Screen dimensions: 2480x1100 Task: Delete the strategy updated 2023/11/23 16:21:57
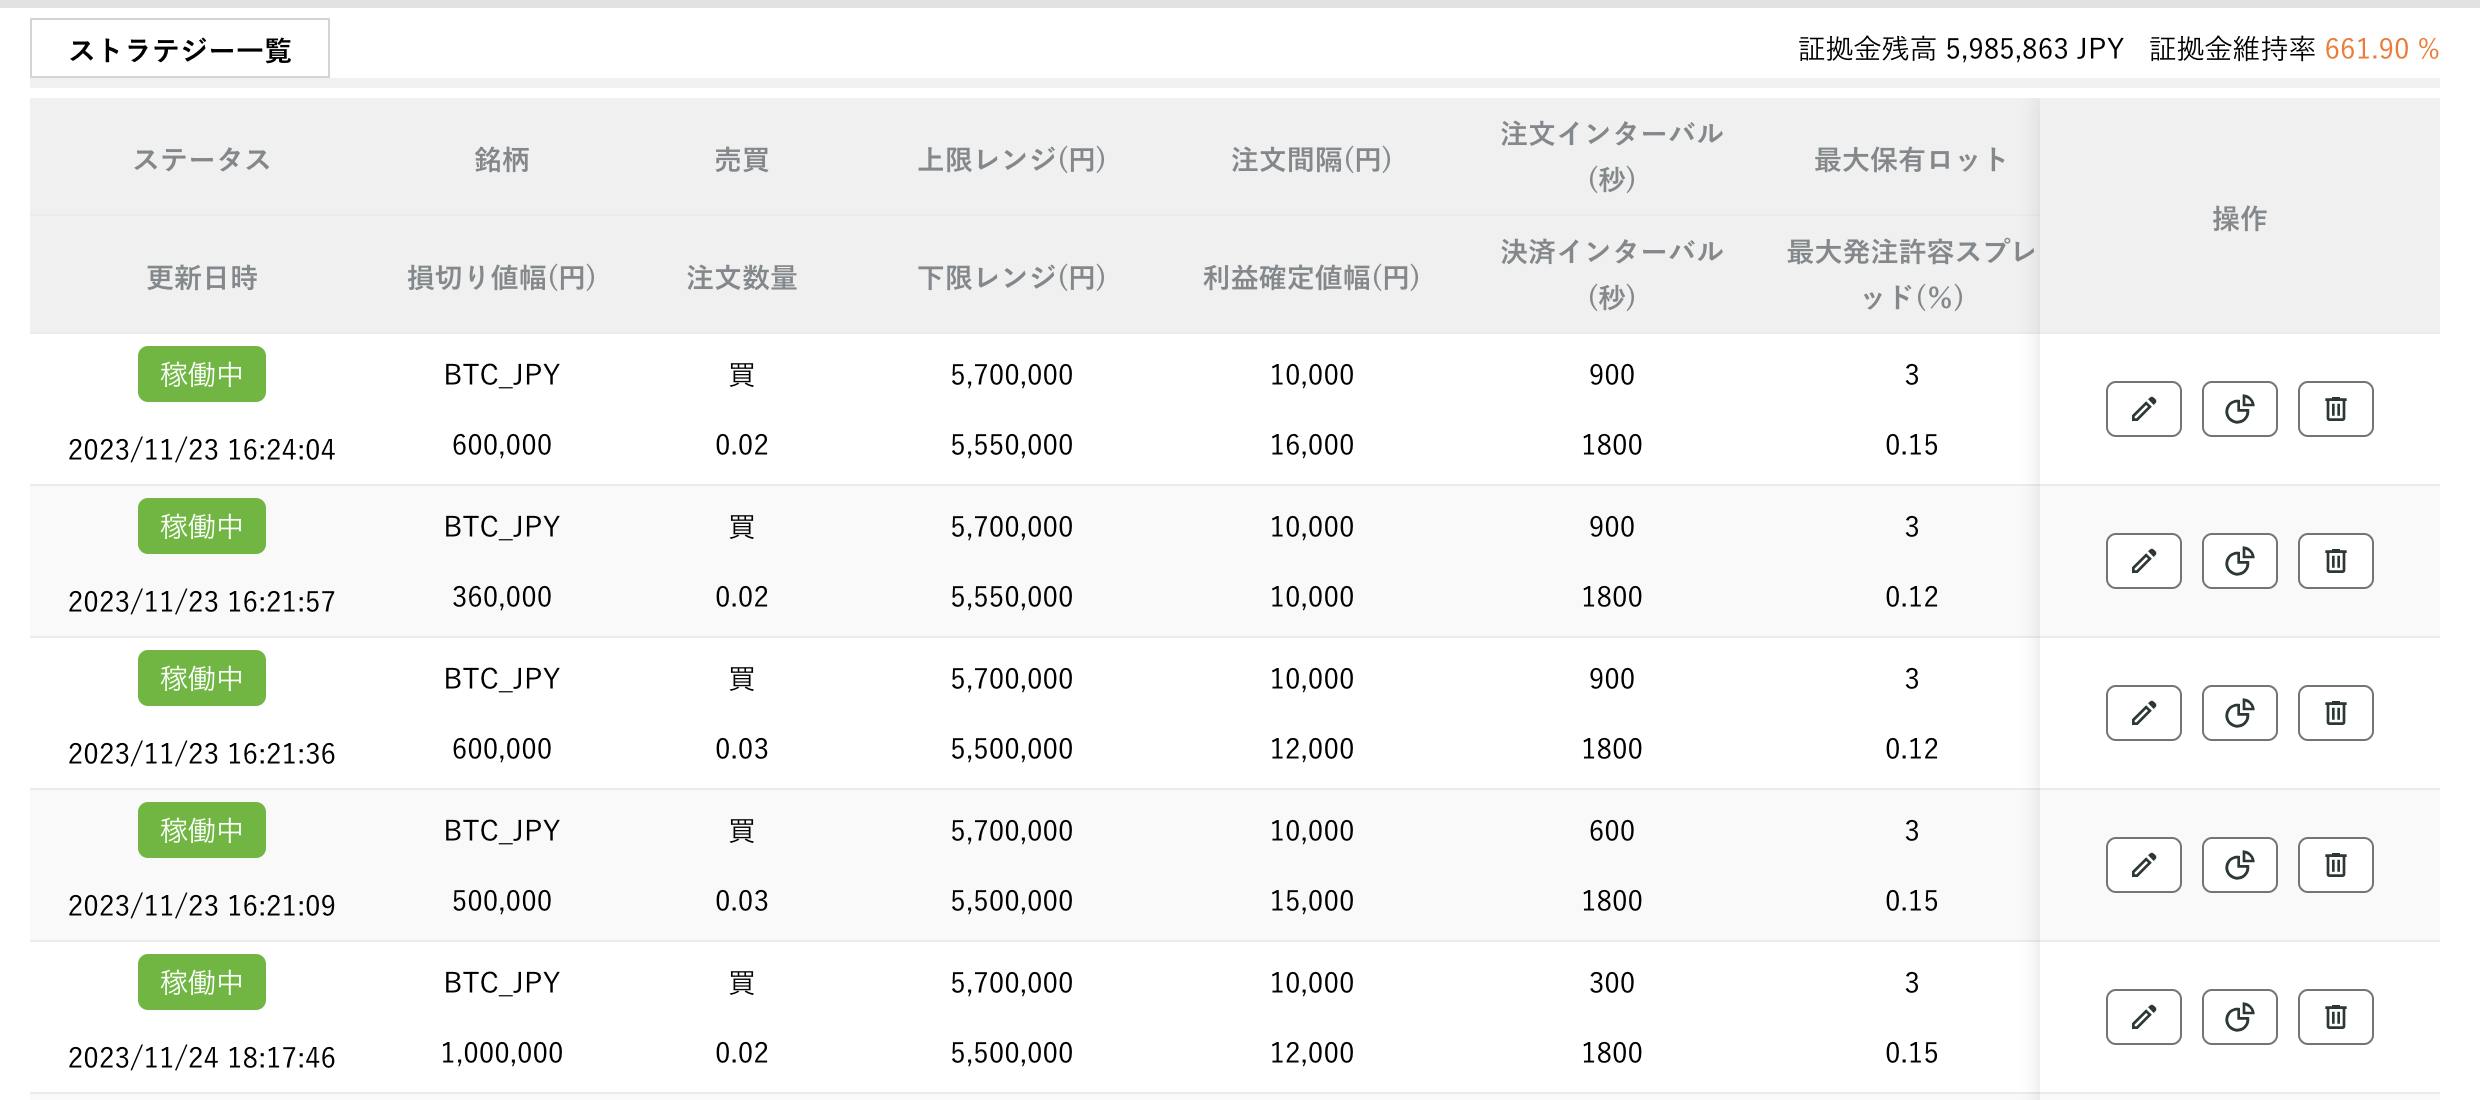[x=2335, y=561]
